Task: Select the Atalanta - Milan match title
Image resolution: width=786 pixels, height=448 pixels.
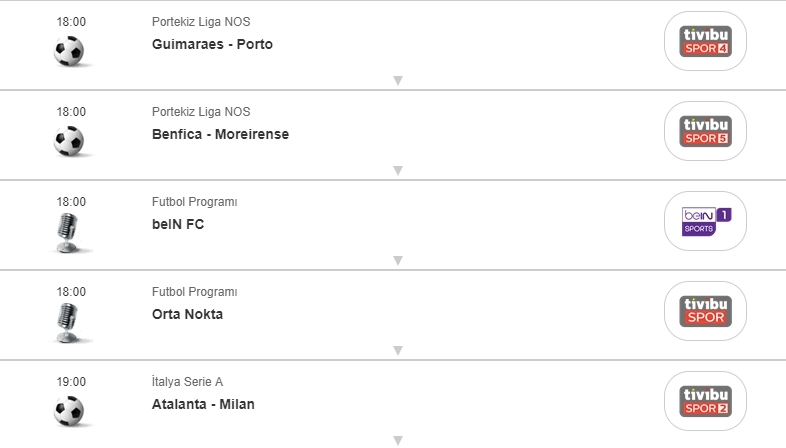Action: 203,404
